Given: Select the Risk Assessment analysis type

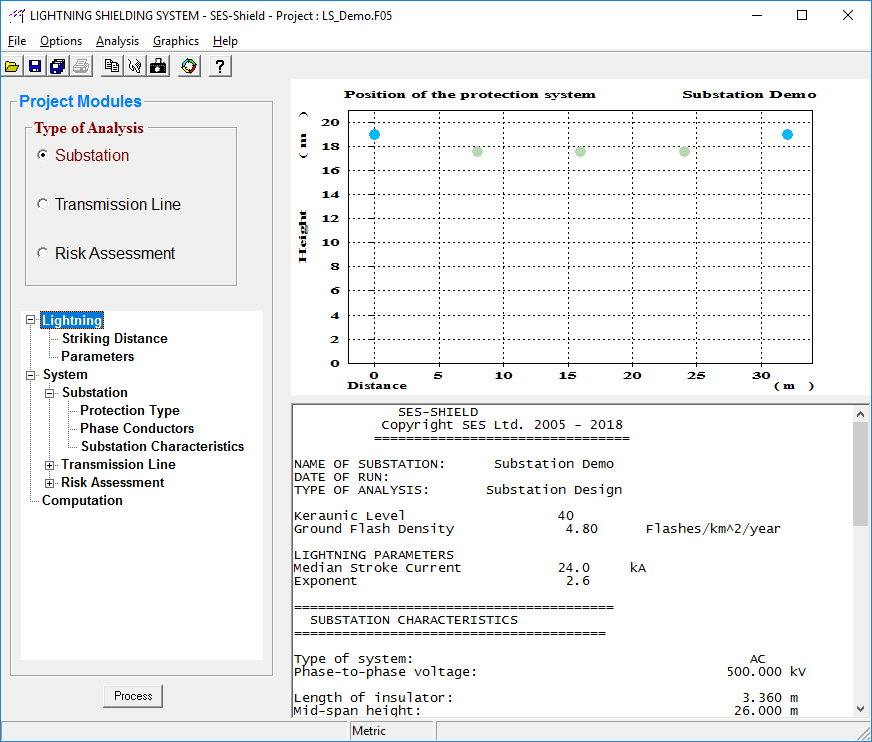Looking at the screenshot, I should tap(42, 253).
